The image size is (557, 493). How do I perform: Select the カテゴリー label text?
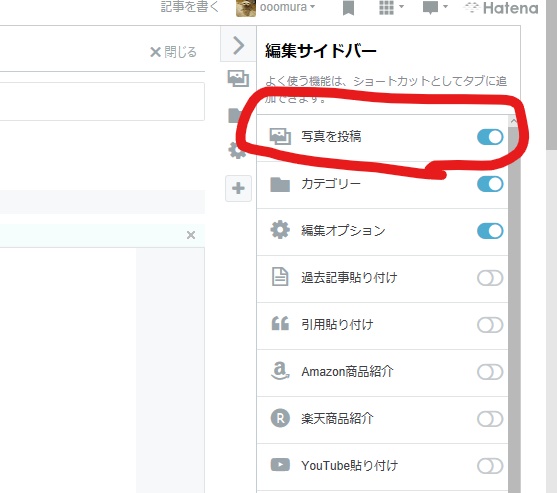(331, 184)
